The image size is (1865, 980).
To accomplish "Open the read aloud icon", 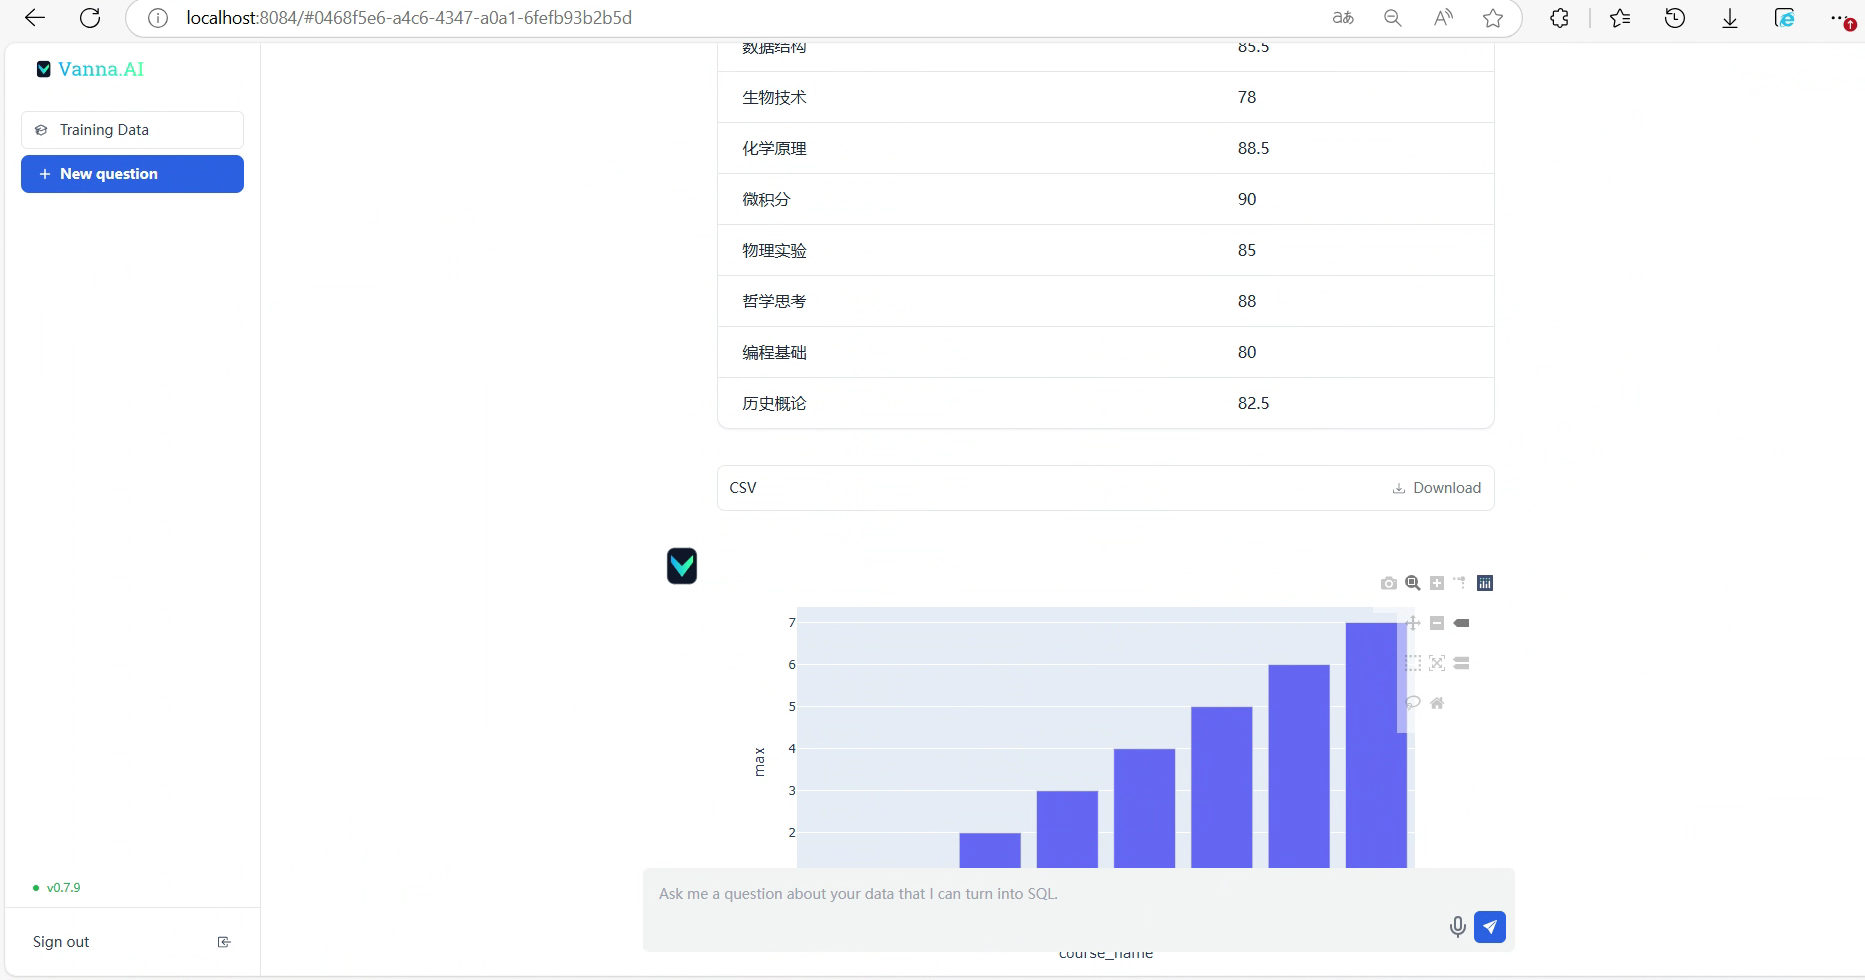I will (x=1442, y=18).
